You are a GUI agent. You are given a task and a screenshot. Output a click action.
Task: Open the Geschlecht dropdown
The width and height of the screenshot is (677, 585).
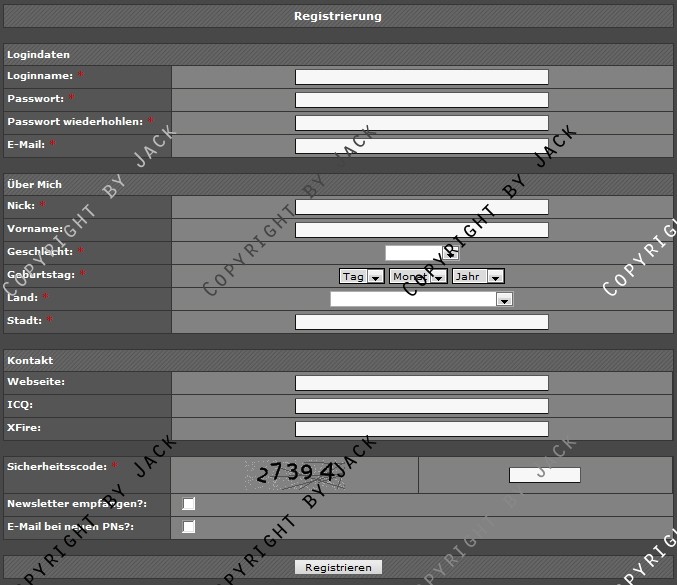(421, 253)
